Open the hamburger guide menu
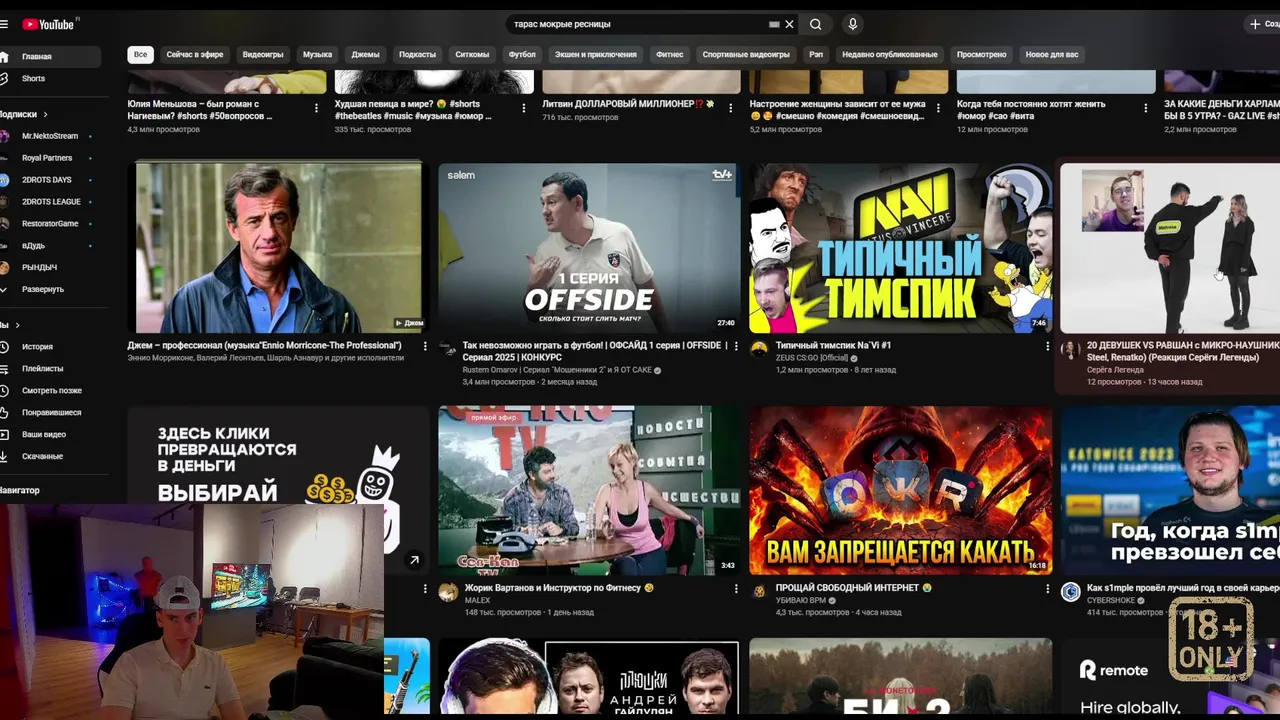Viewport: 1280px width, 720px height. (x=4, y=24)
